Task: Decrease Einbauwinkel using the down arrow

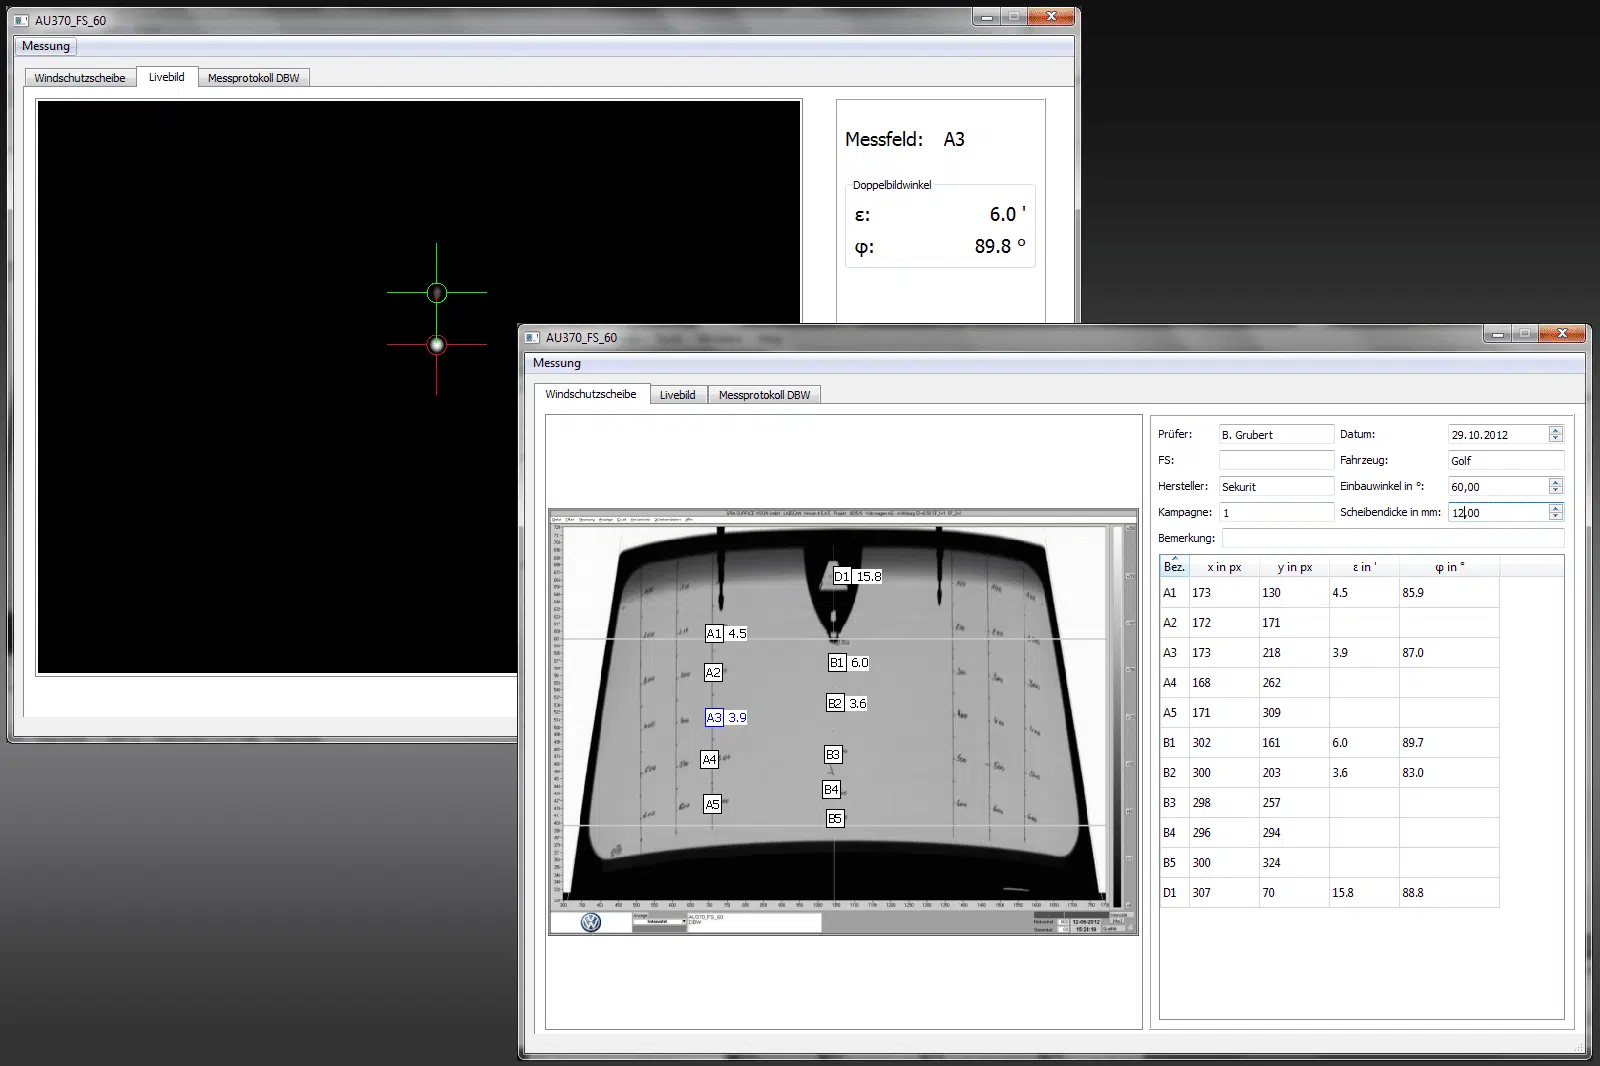Action: point(1555,490)
